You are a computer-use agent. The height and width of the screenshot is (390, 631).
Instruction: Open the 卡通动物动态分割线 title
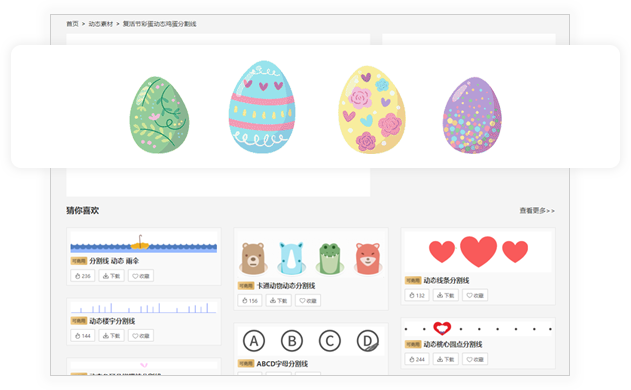pos(286,286)
